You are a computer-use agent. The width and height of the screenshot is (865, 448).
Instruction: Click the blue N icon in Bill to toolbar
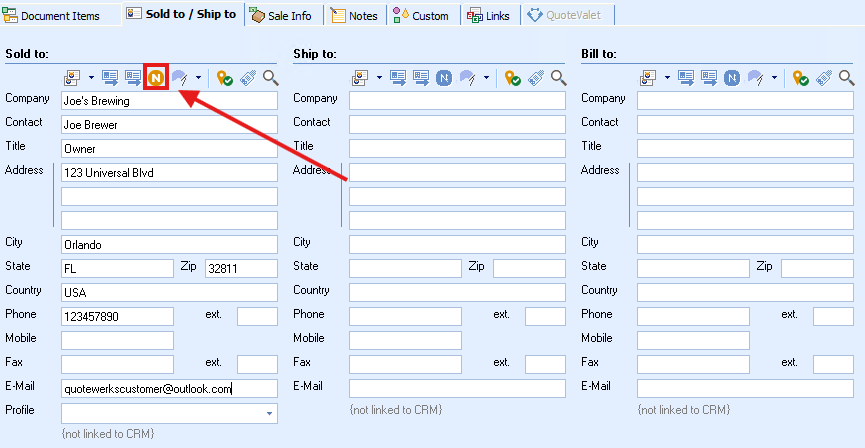coord(732,77)
